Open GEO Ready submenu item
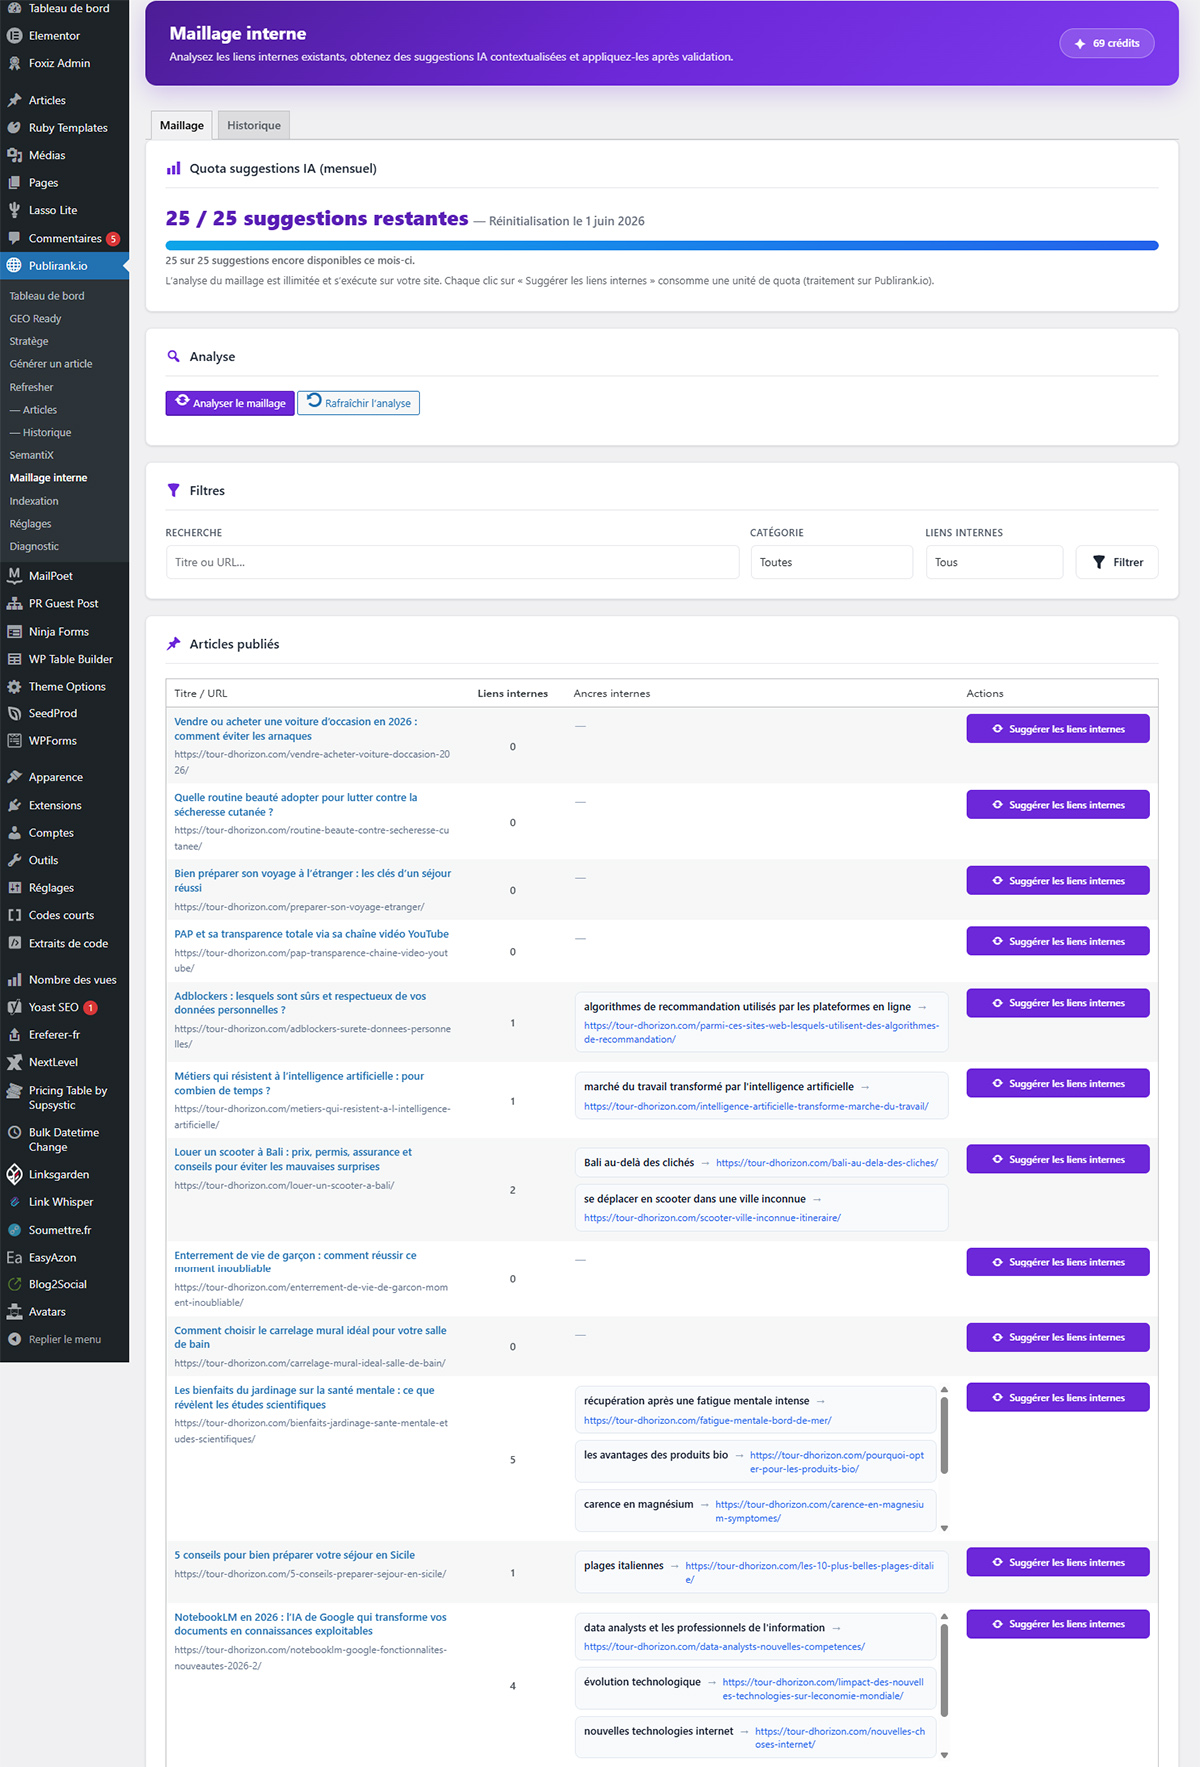The height and width of the screenshot is (1767, 1200). (35, 319)
